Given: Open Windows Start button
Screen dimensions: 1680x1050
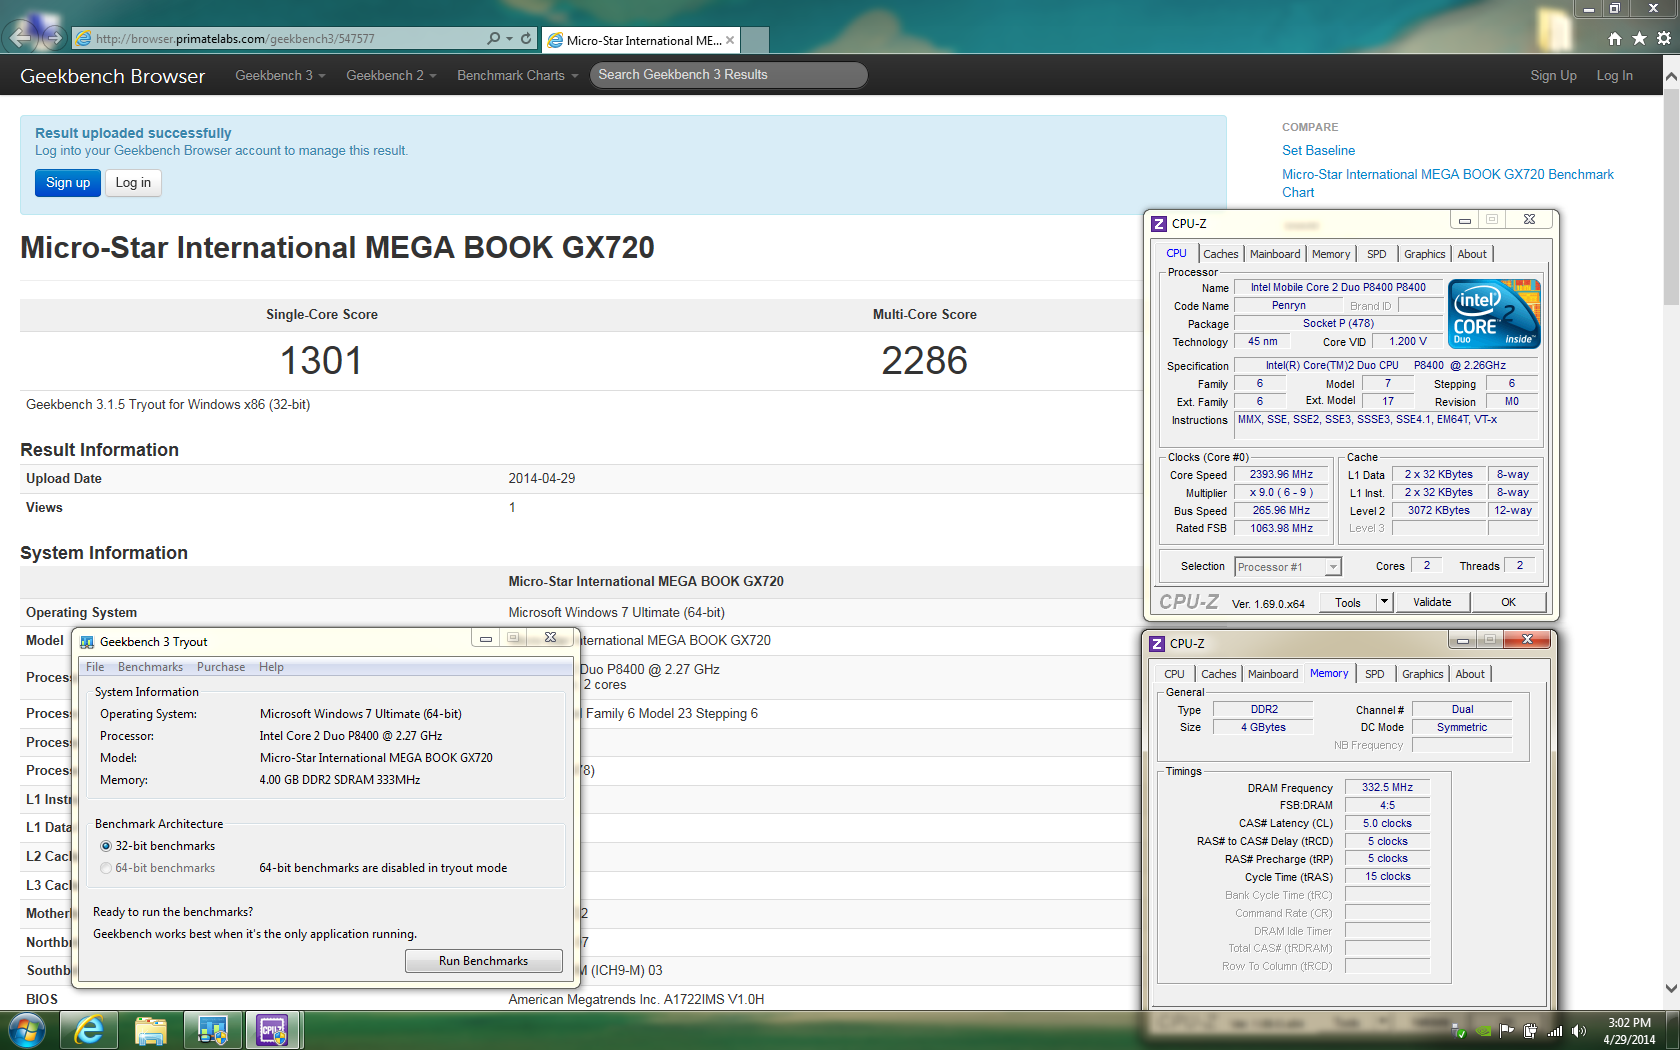Looking at the screenshot, I should coord(26,1030).
